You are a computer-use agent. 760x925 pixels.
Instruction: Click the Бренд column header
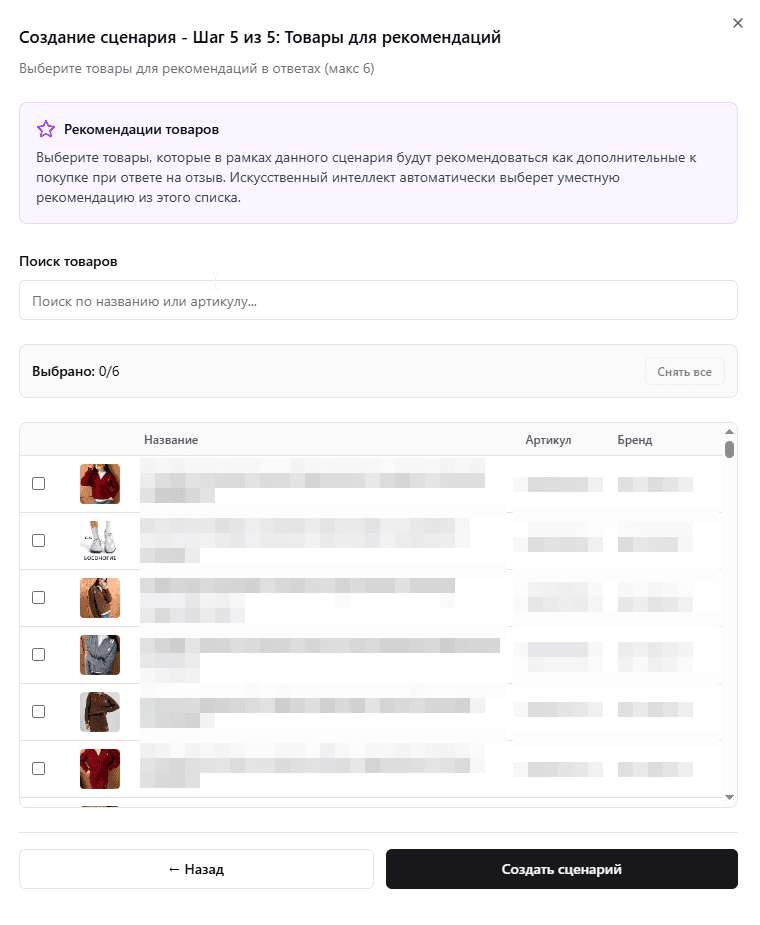pos(634,440)
